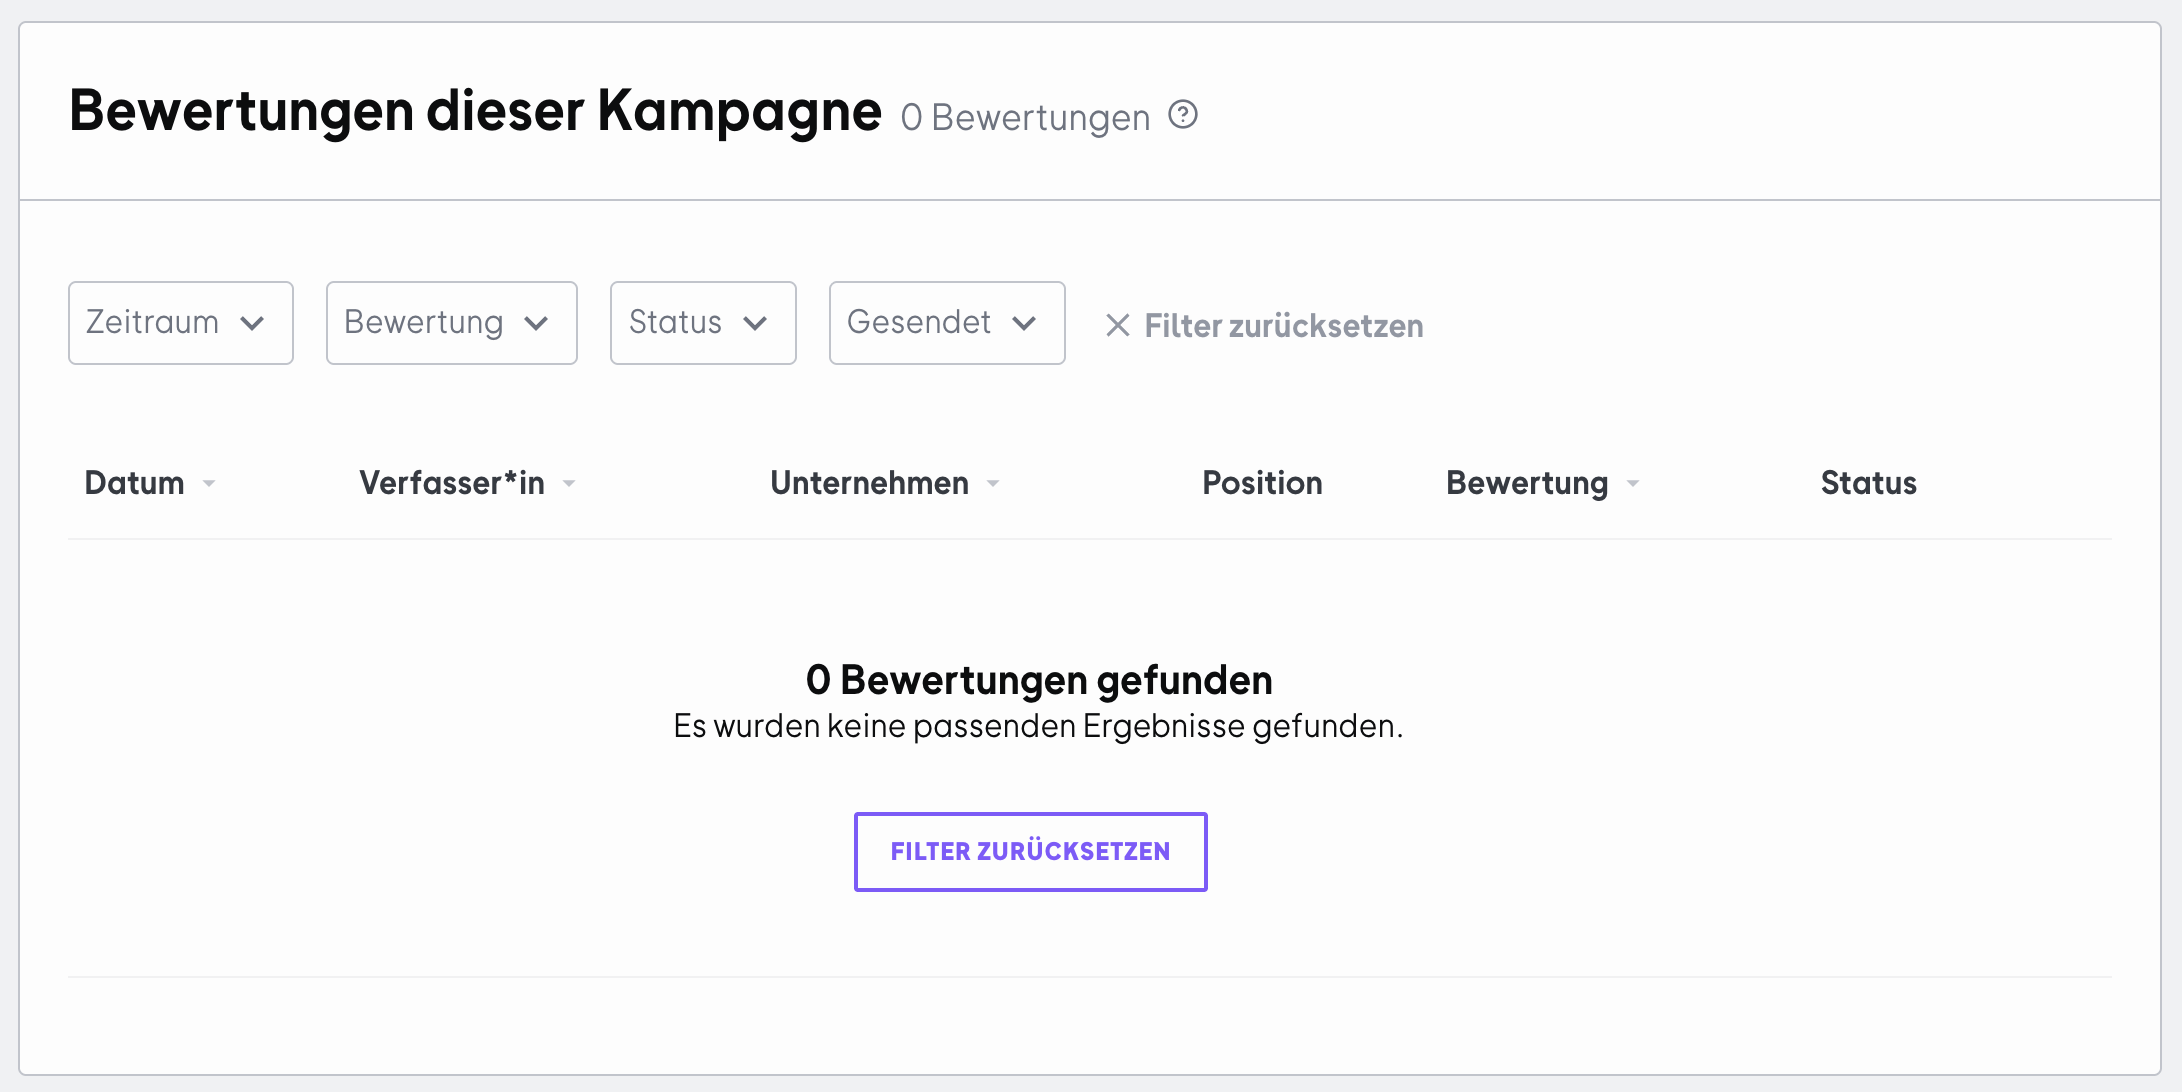
Task: Click the Status column header
Action: pos(1868,483)
